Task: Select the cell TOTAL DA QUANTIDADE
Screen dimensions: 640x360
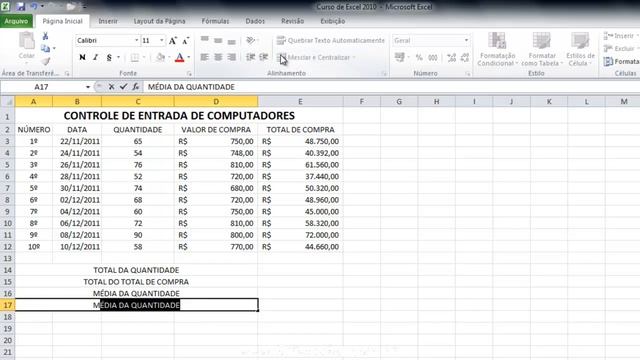Action: tap(136, 270)
